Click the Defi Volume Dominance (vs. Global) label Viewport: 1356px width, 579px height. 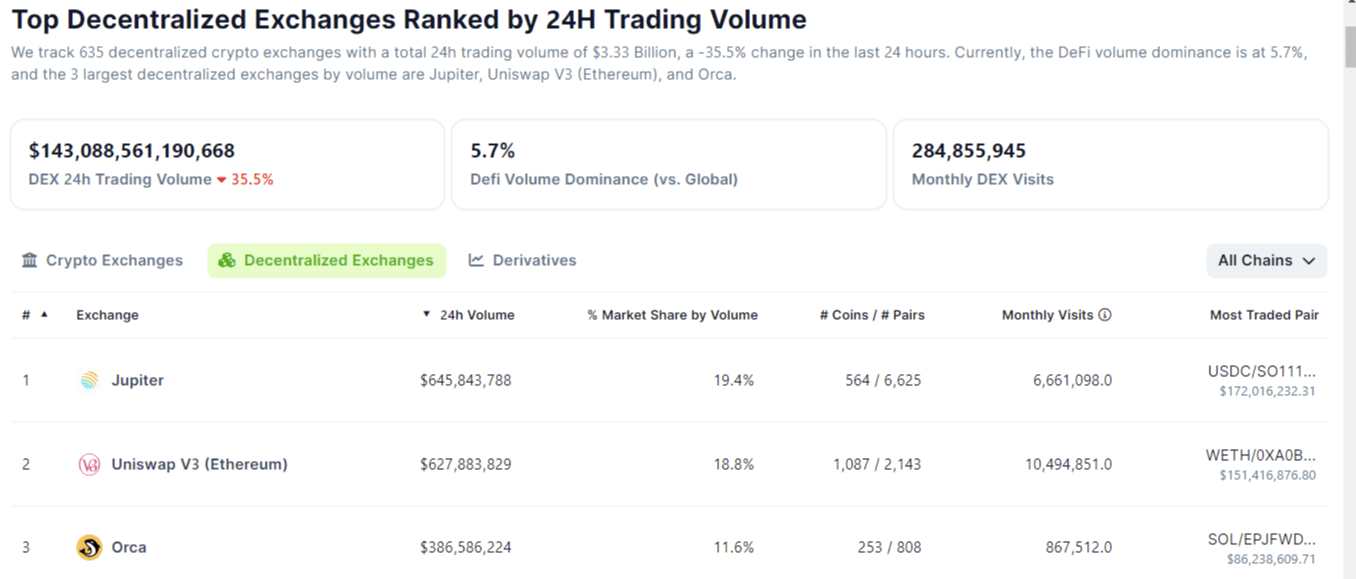[x=604, y=180]
